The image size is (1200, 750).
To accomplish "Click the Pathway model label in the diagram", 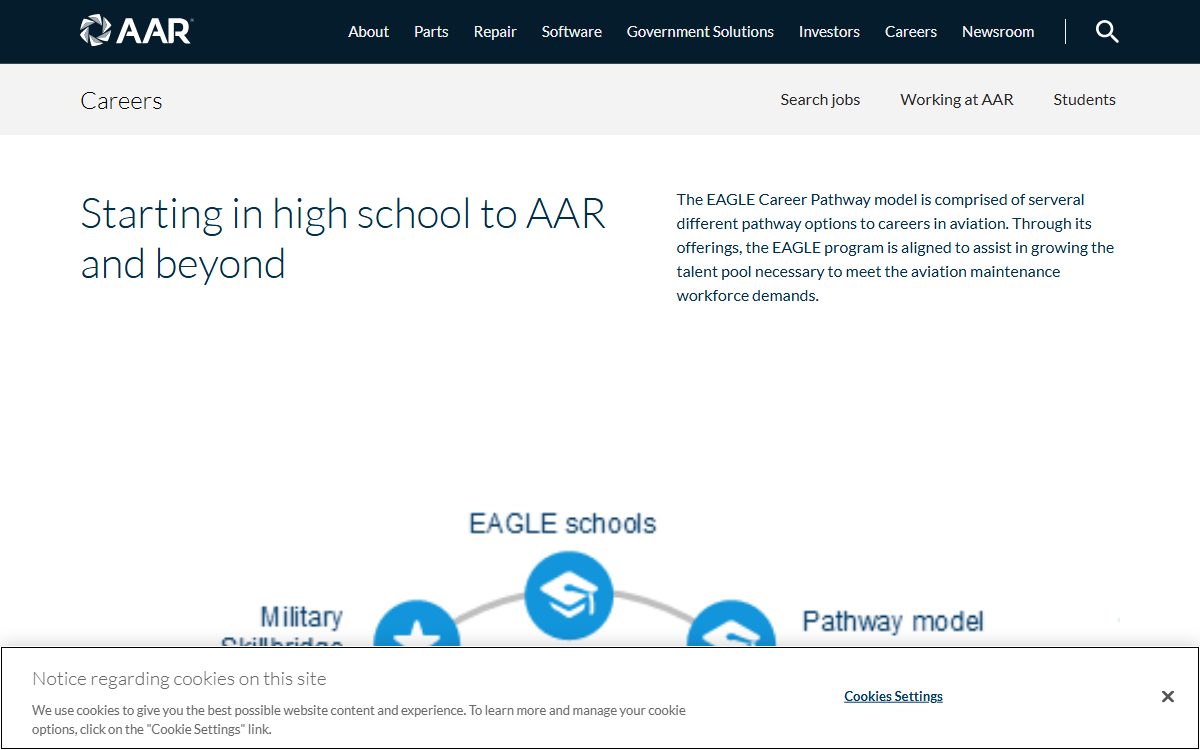I will (x=893, y=621).
